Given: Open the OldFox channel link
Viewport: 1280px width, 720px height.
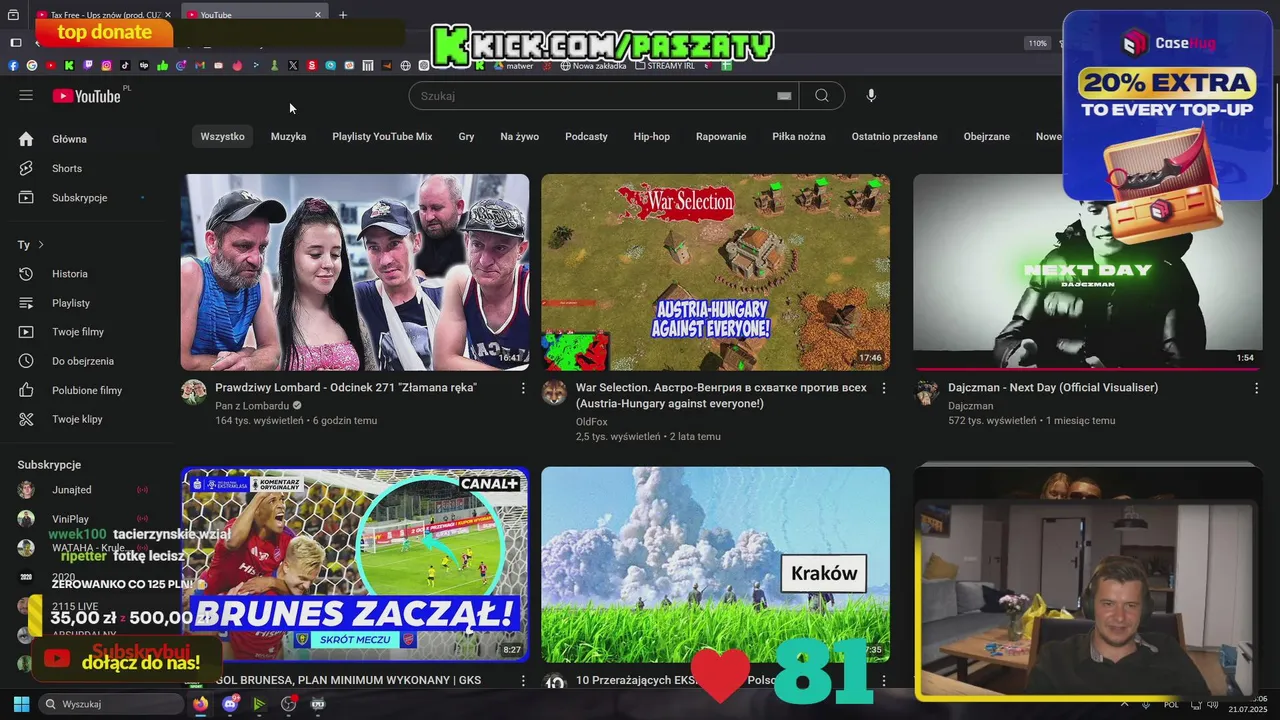Looking at the screenshot, I should (x=592, y=422).
